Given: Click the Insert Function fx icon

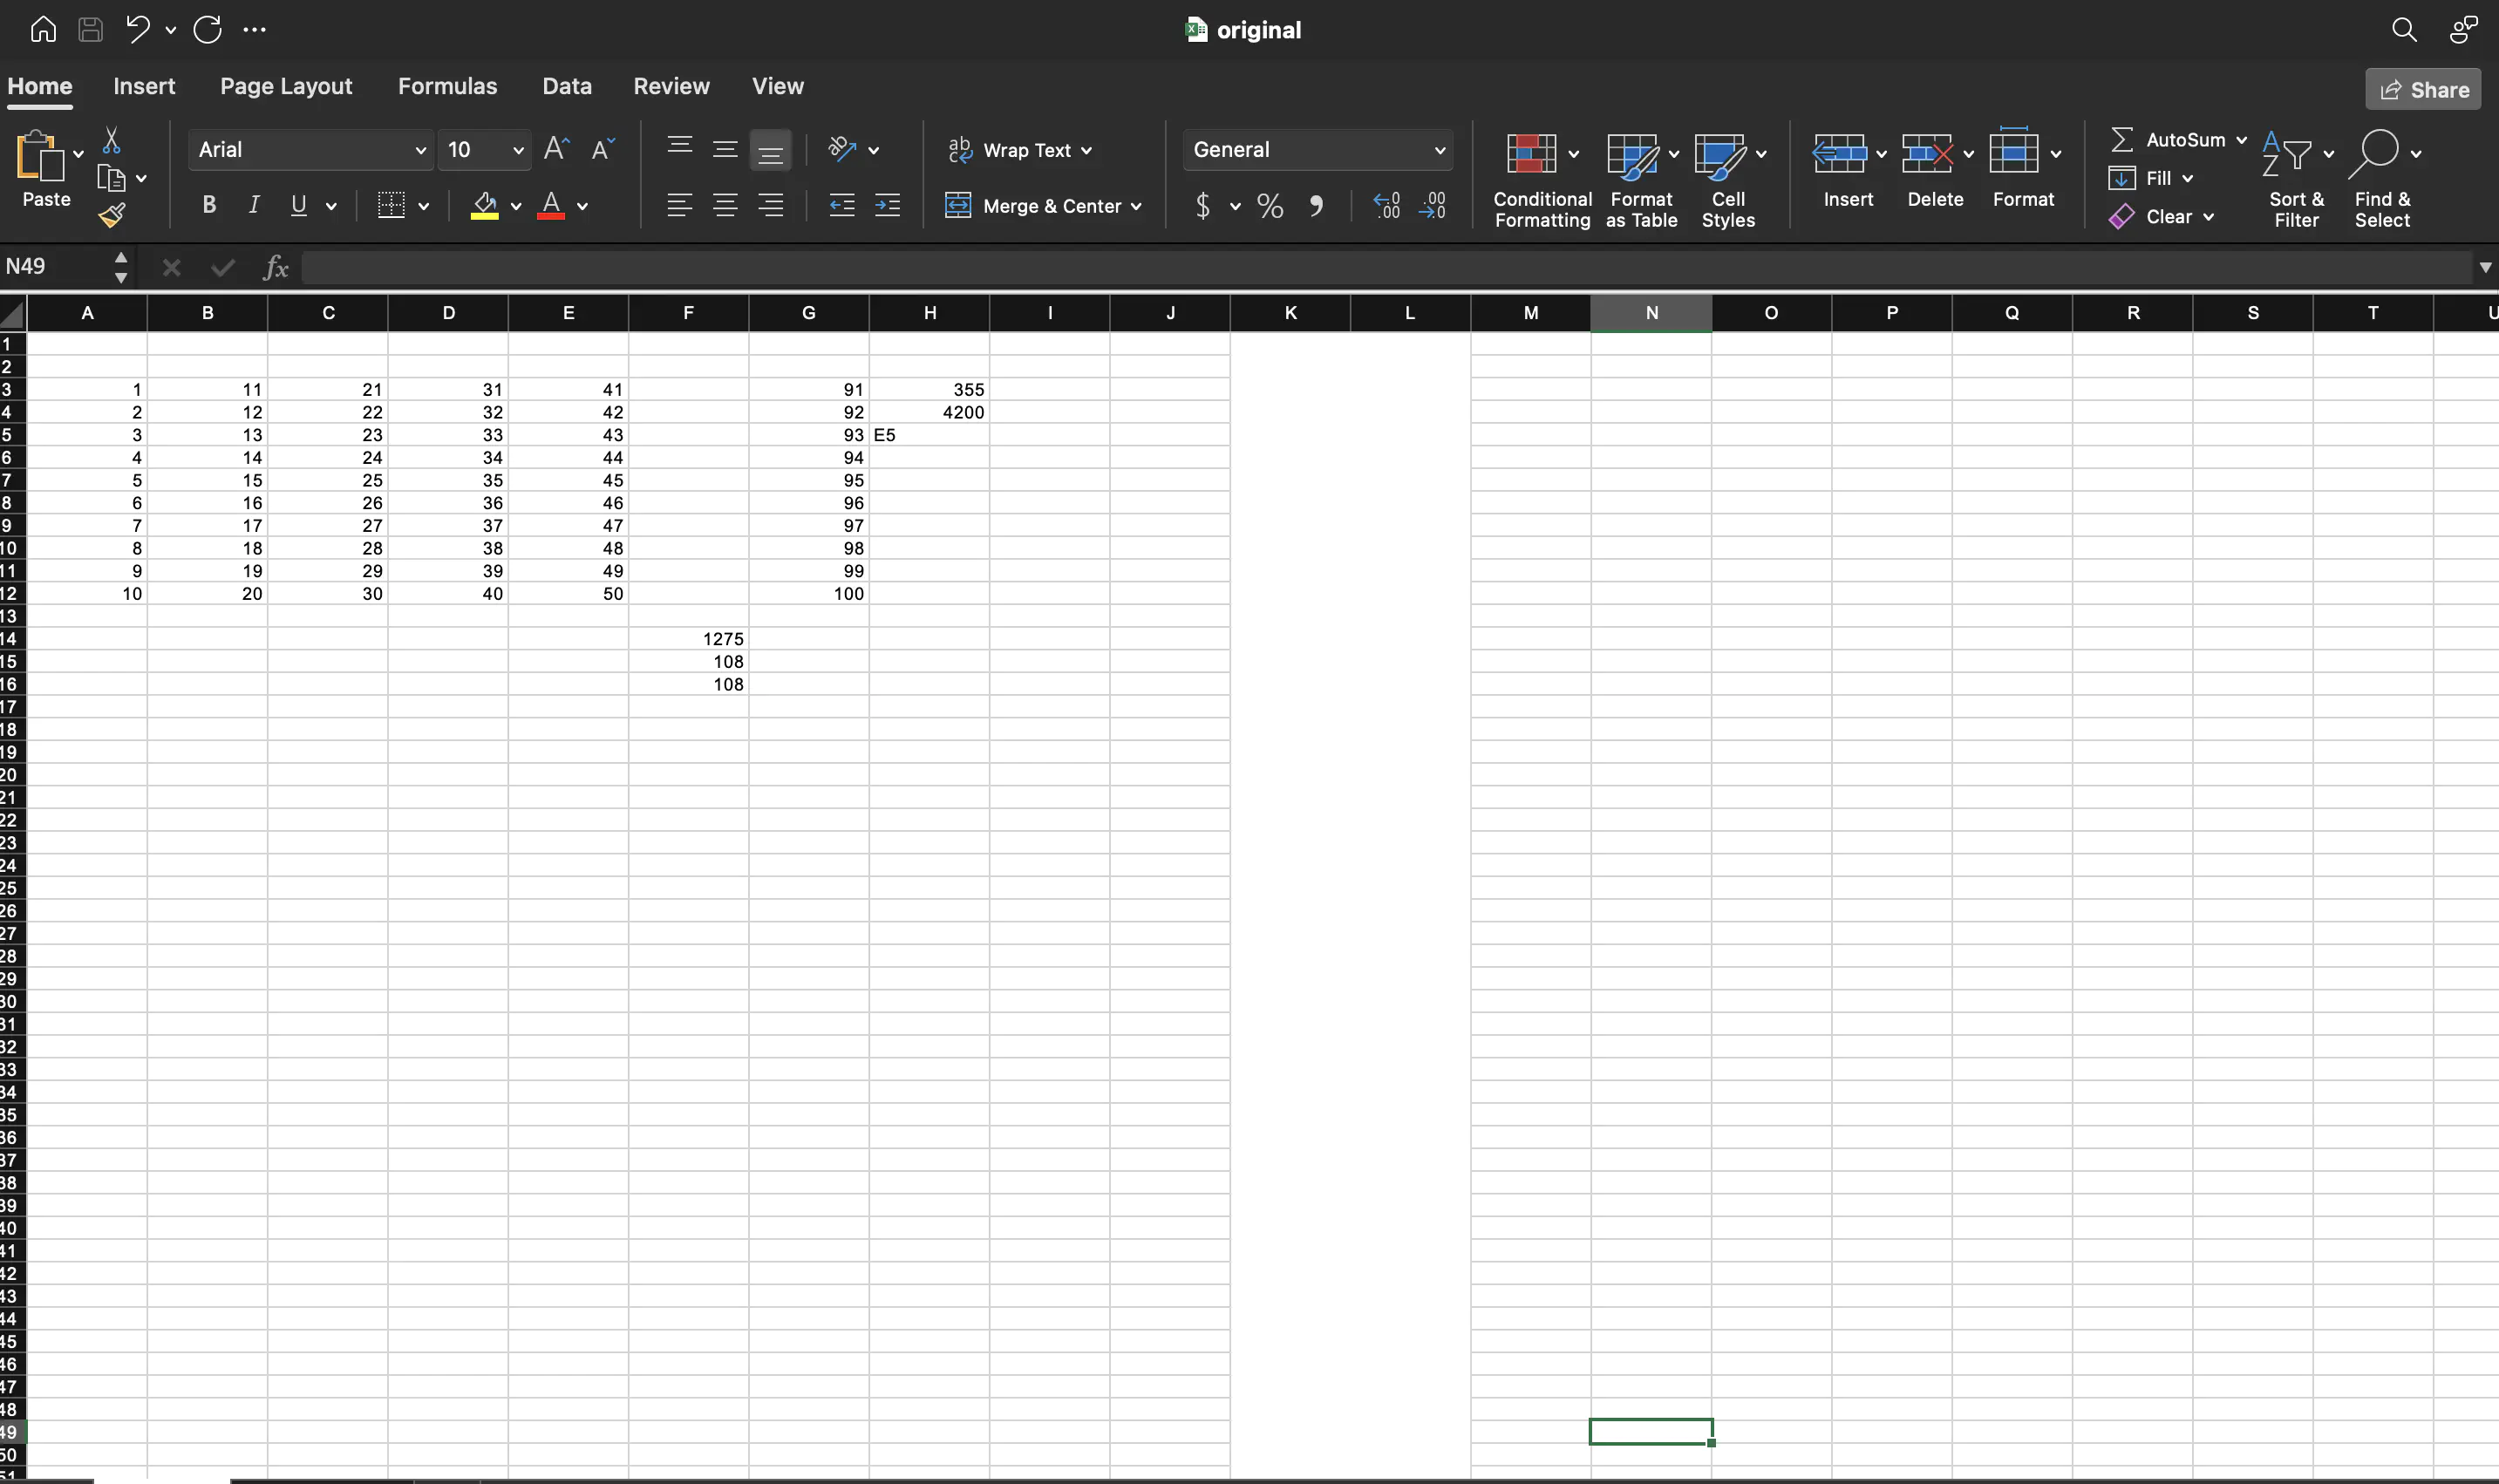Looking at the screenshot, I should tap(275, 267).
